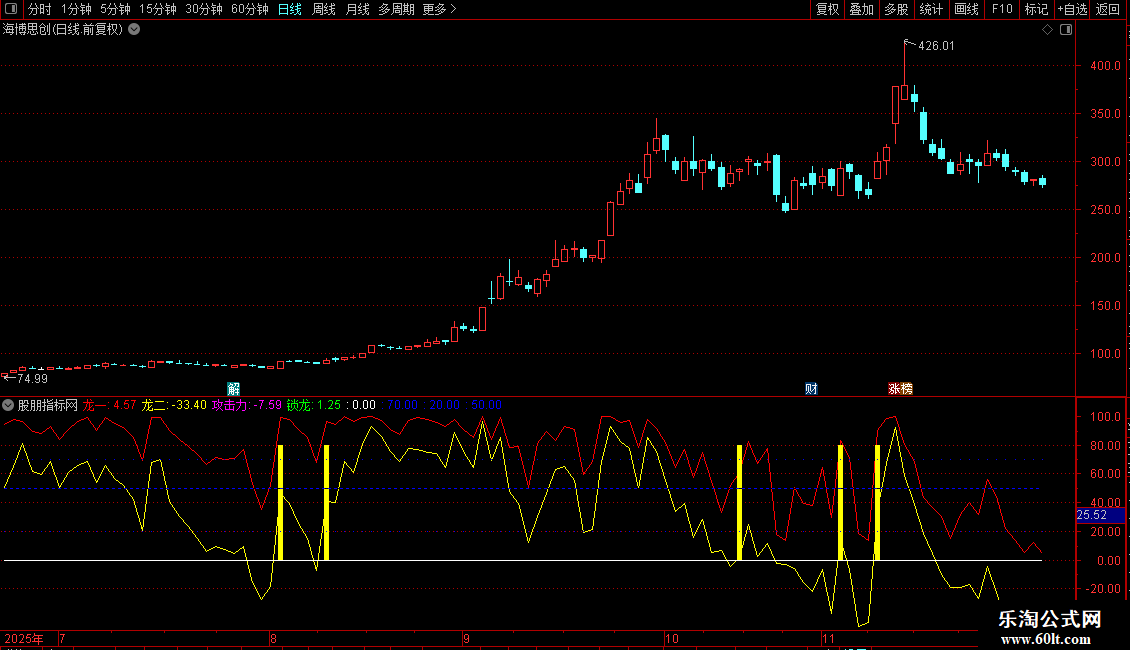Screen dimensions: 1130x650
Task: Click the 25.52 axis value tag
Action: (x=1100, y=515)
